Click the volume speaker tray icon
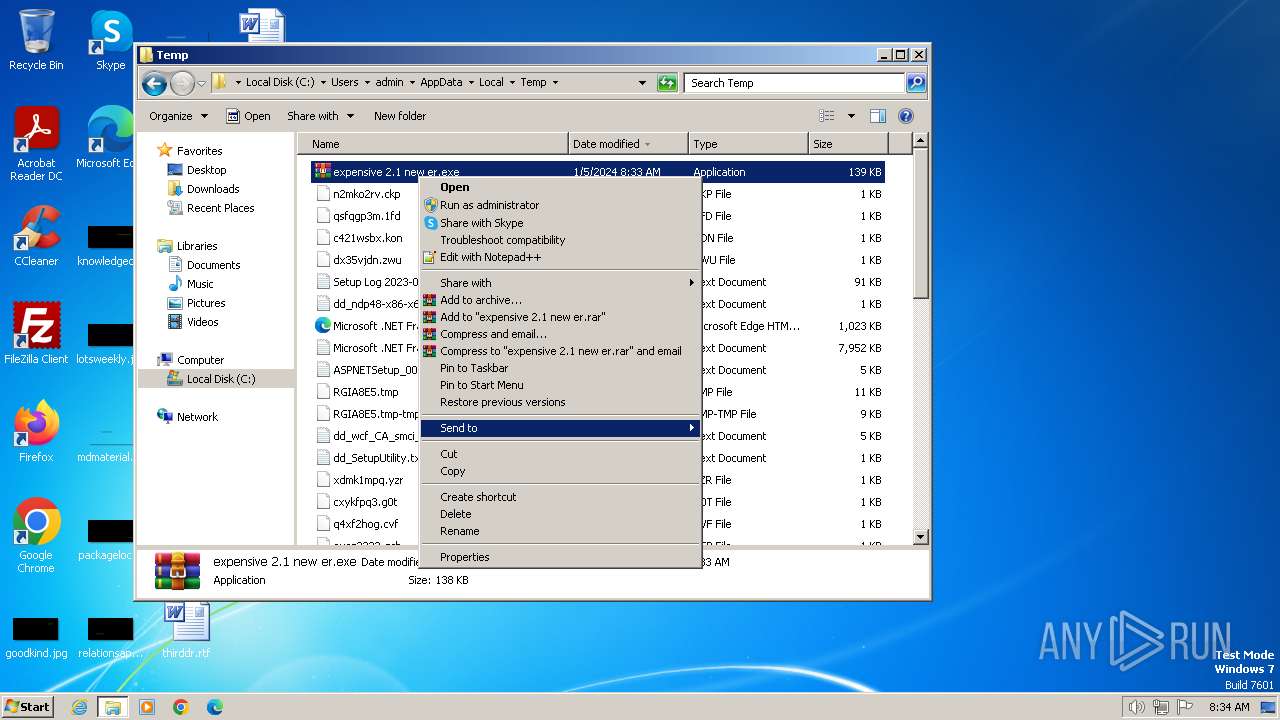 [1136, 707]
